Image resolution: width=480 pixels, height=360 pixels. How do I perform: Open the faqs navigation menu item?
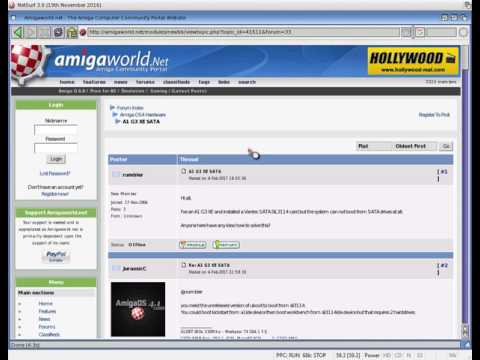(x=204, y=82)
